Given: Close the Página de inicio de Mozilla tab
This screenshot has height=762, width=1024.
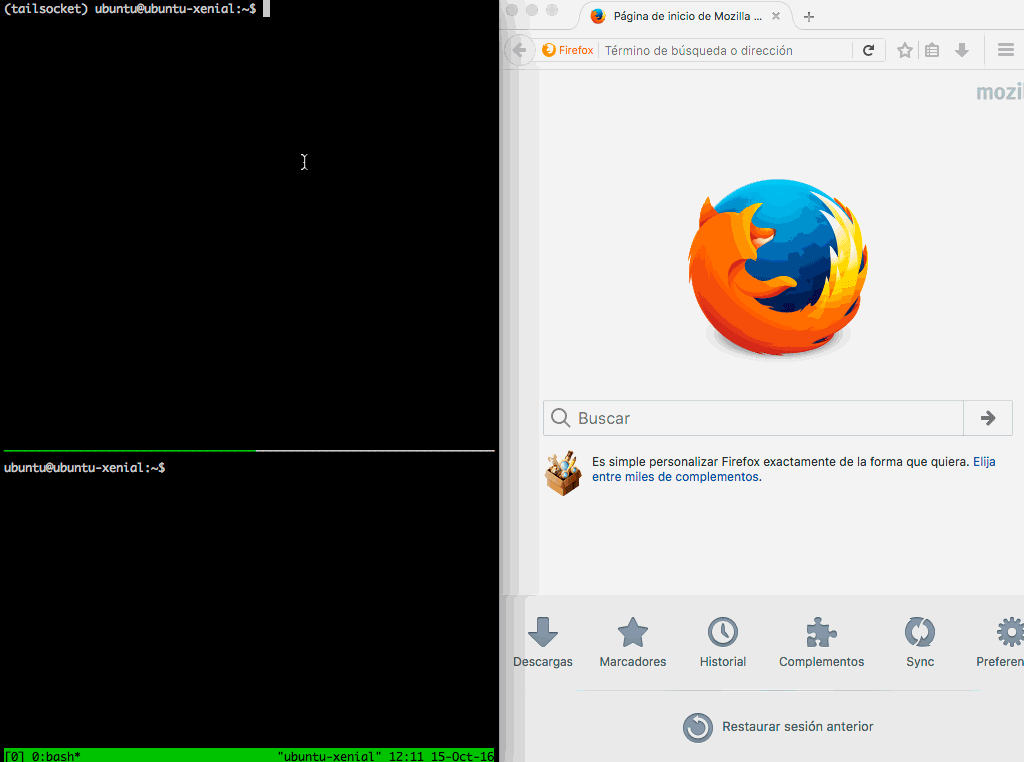Looking at the screenshot, I should point(776,16).
